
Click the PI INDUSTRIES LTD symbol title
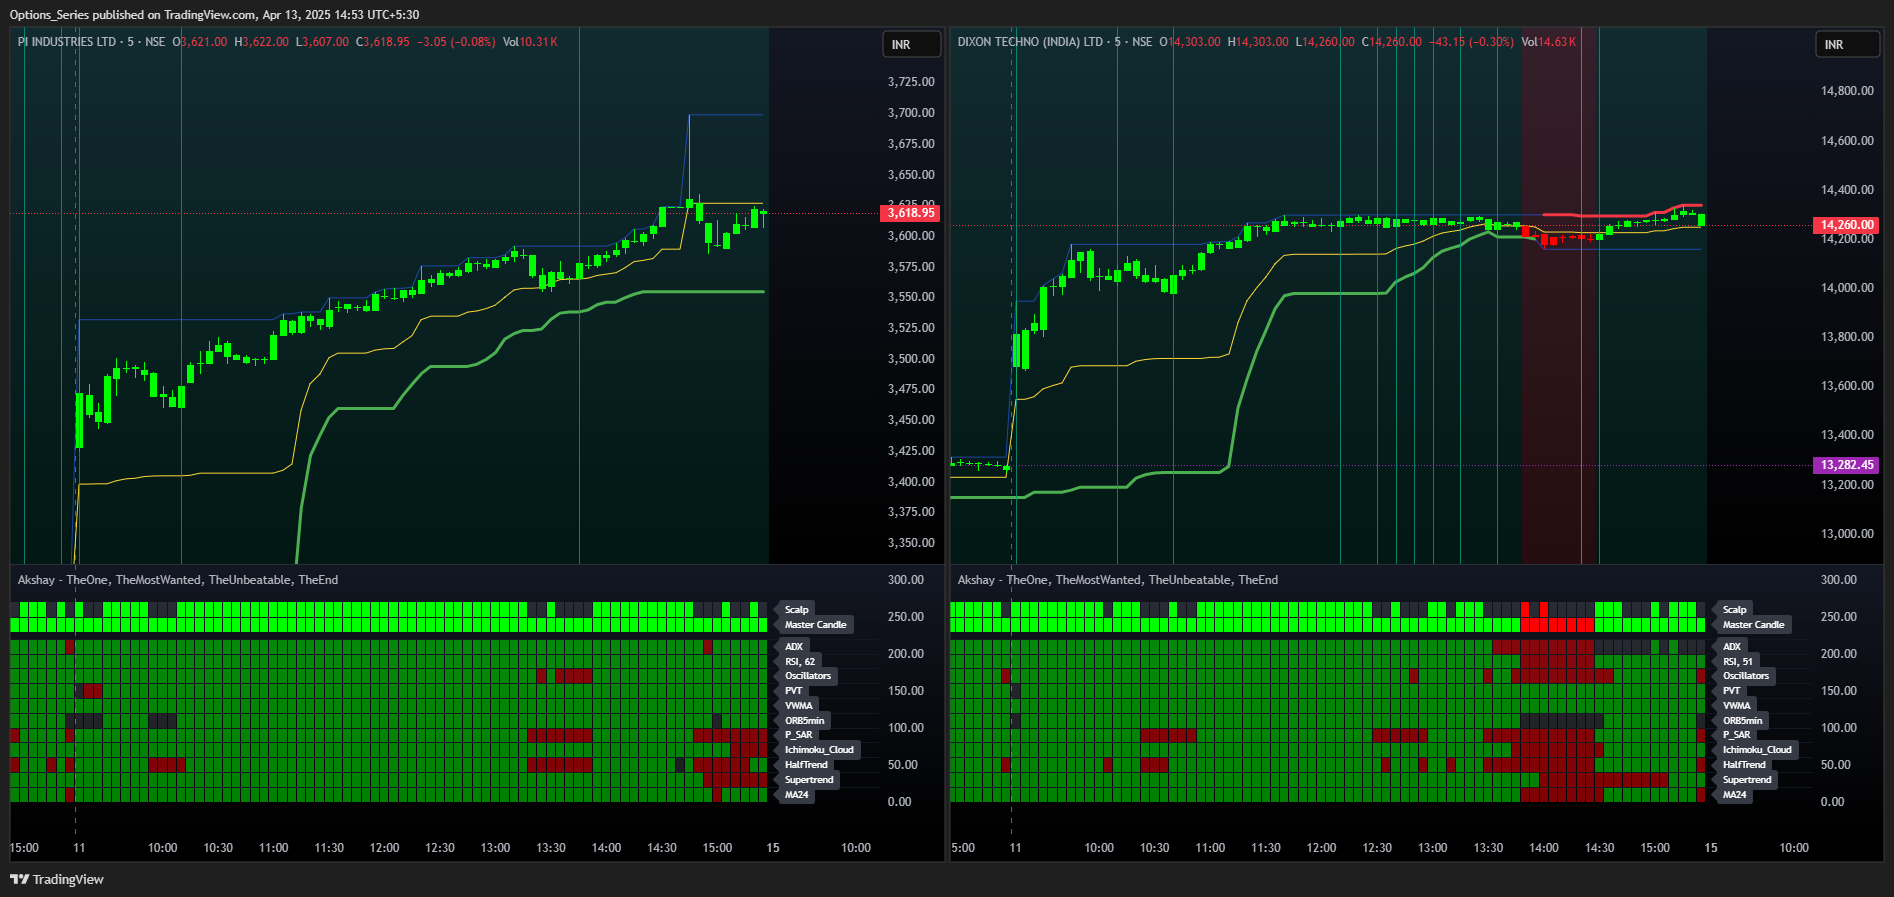click(x=67, y=42)
